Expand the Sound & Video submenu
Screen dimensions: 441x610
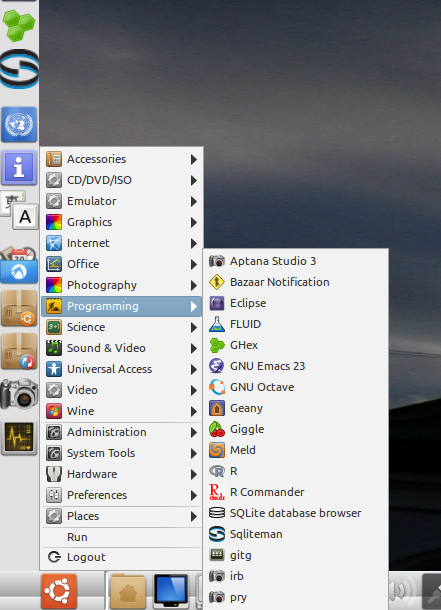point(121,348)
